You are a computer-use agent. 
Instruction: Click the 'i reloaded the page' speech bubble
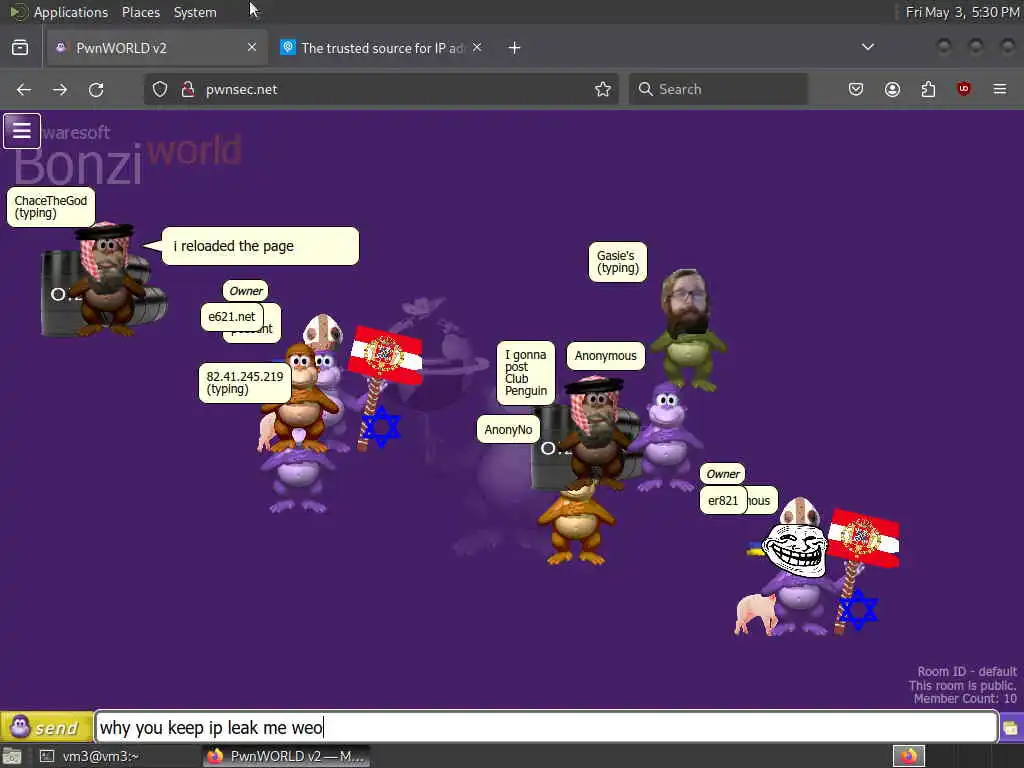260,246
